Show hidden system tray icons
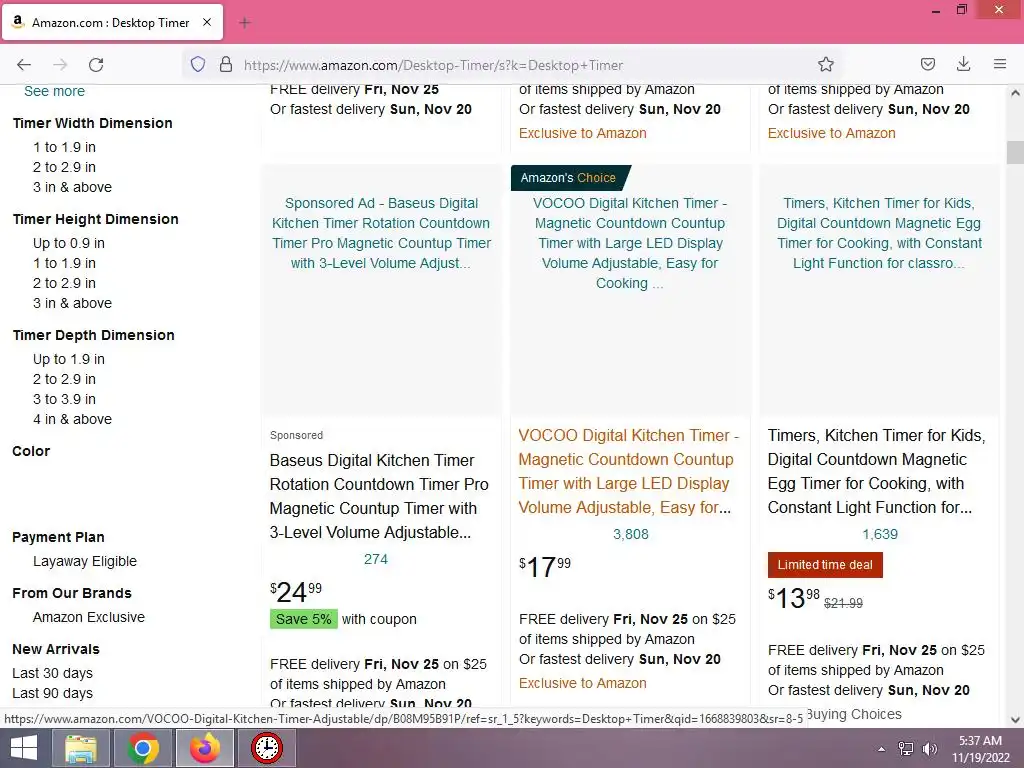 pyautogui.click(x=882, y=749)
